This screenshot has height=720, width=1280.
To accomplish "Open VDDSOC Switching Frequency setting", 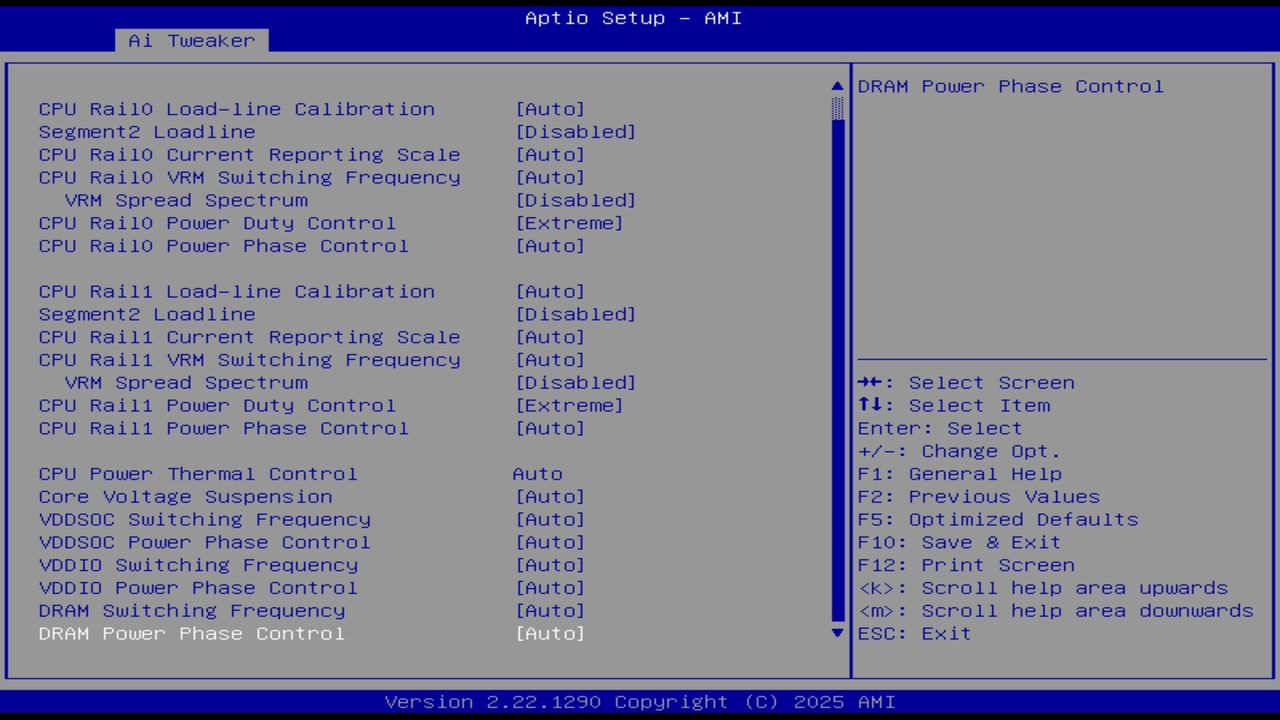I will tap(204, 519).
